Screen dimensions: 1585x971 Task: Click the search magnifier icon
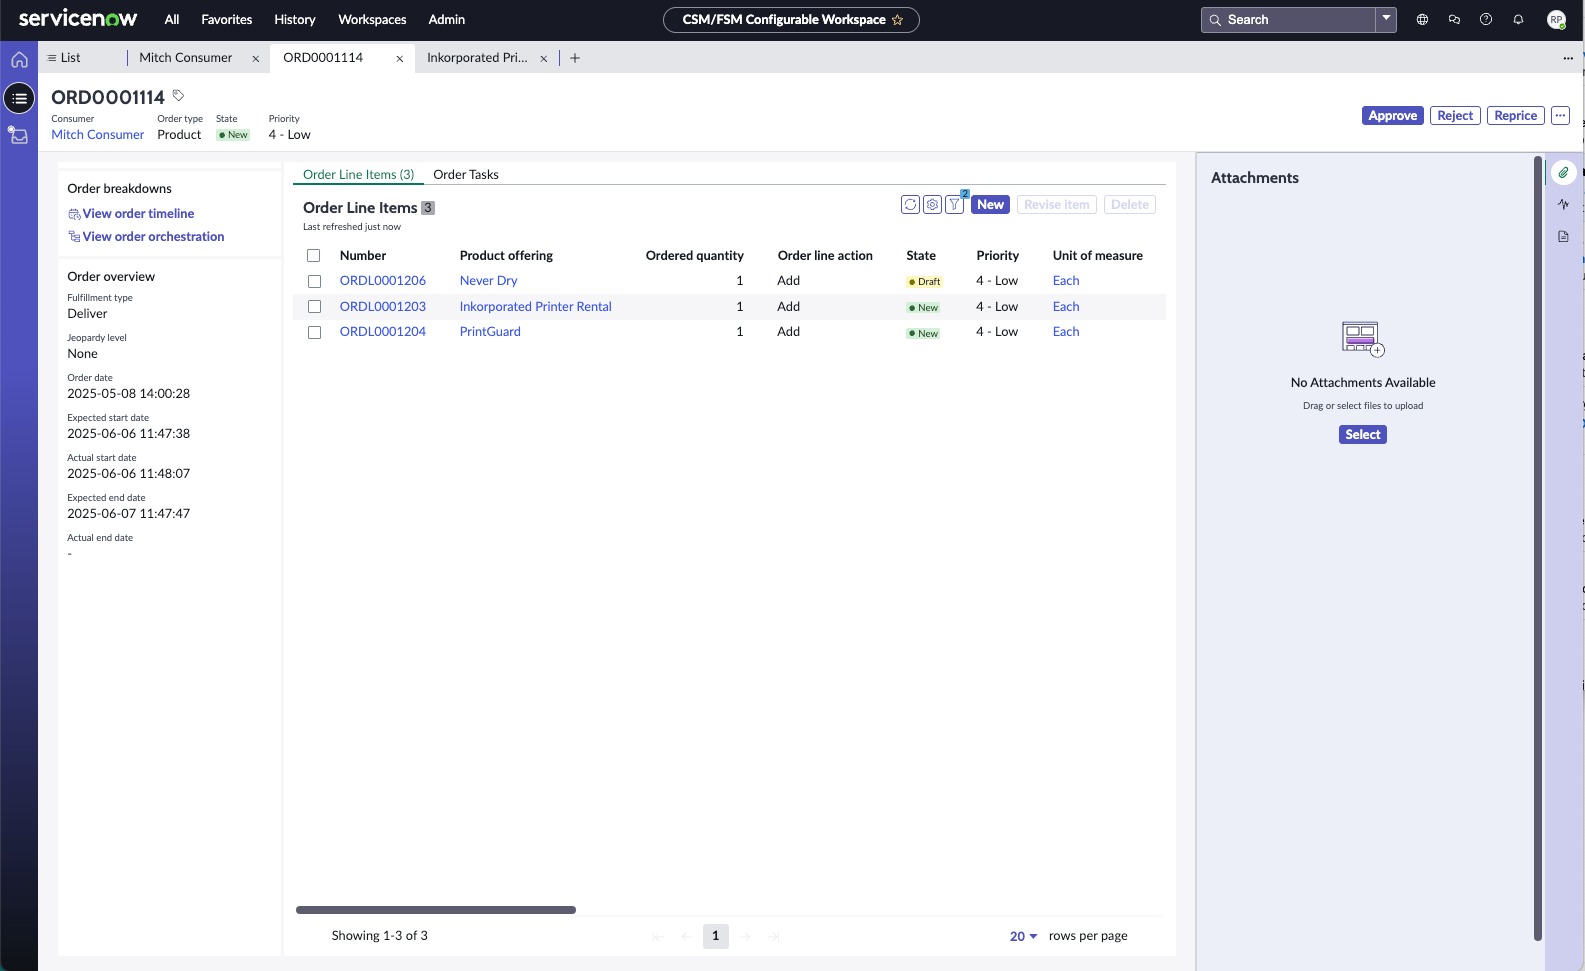point(1215,19)
